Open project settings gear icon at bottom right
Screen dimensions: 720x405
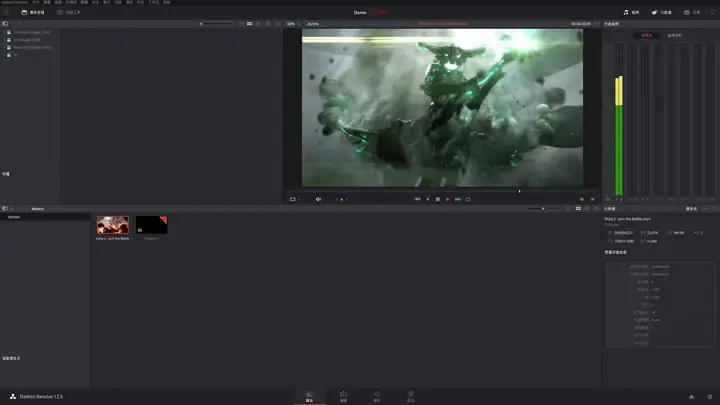pyautogui.click(x=710, y=397)
